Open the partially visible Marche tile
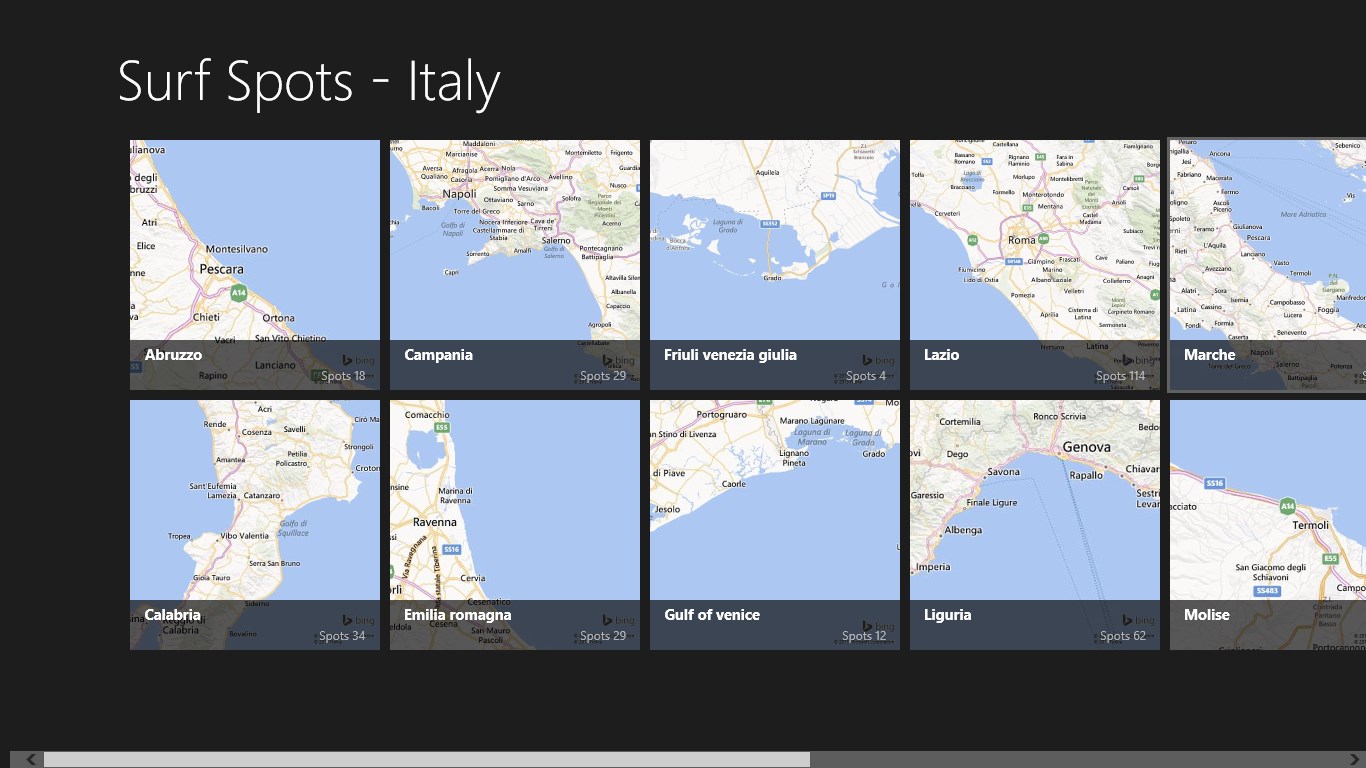The image size is (1366, 768). click(x=1267, y=265)
